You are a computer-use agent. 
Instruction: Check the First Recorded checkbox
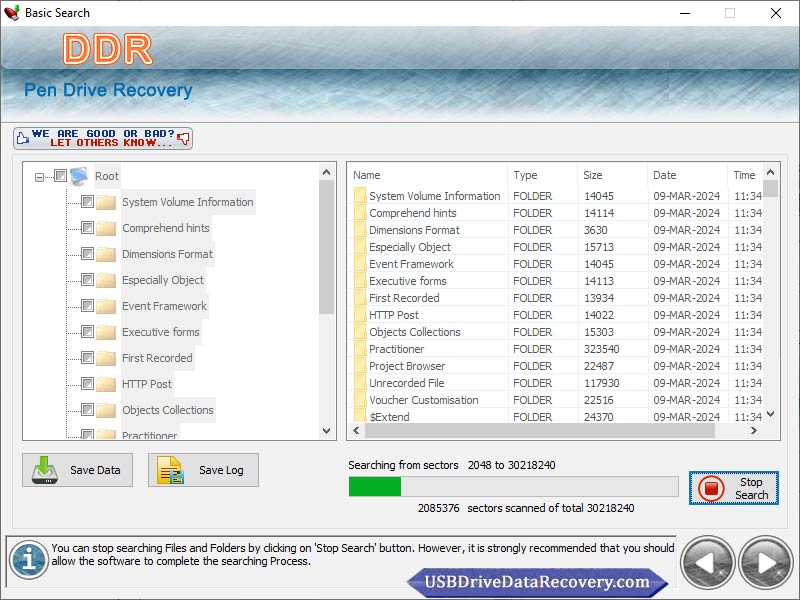point(87,358)
